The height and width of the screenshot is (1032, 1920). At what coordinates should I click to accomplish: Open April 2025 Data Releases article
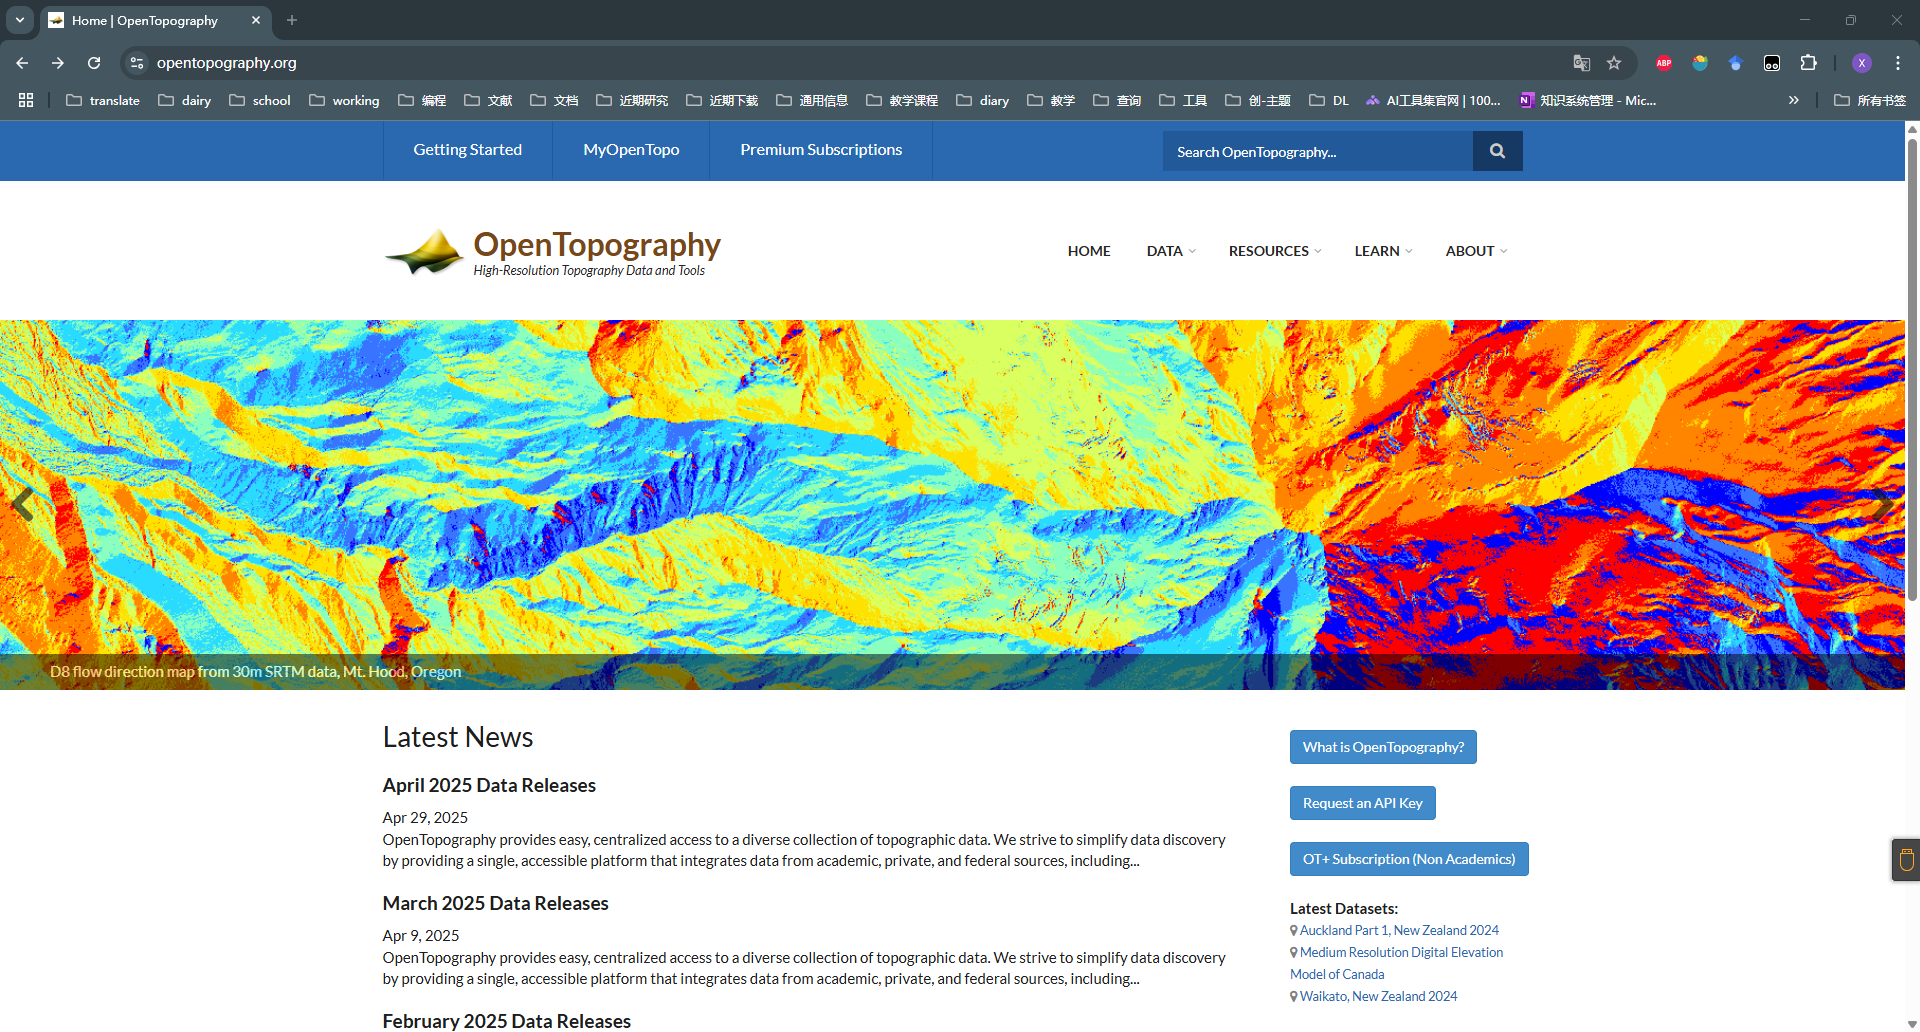(489, 785)
